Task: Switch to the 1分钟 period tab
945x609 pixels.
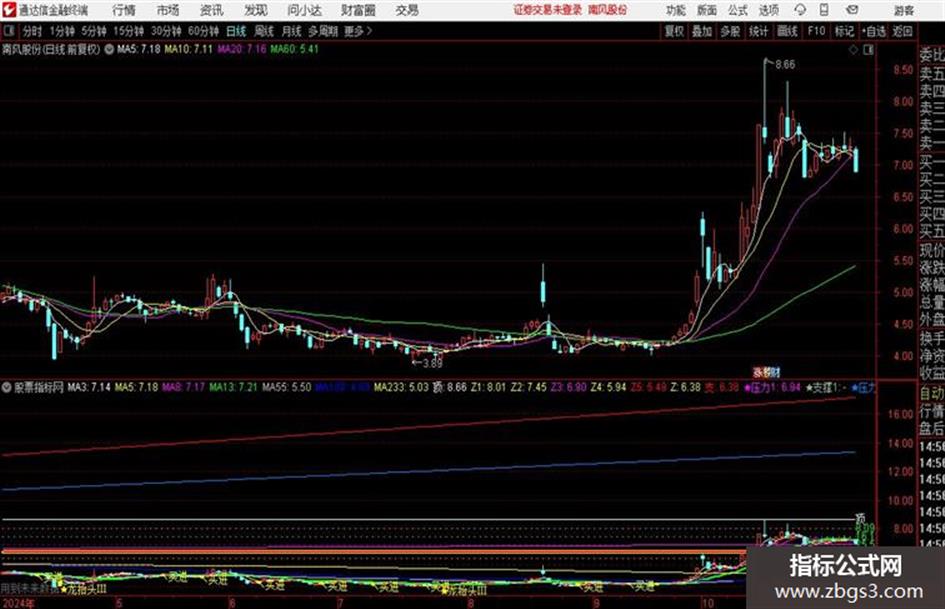Action: pyautogui.click(x=62, y=31)
